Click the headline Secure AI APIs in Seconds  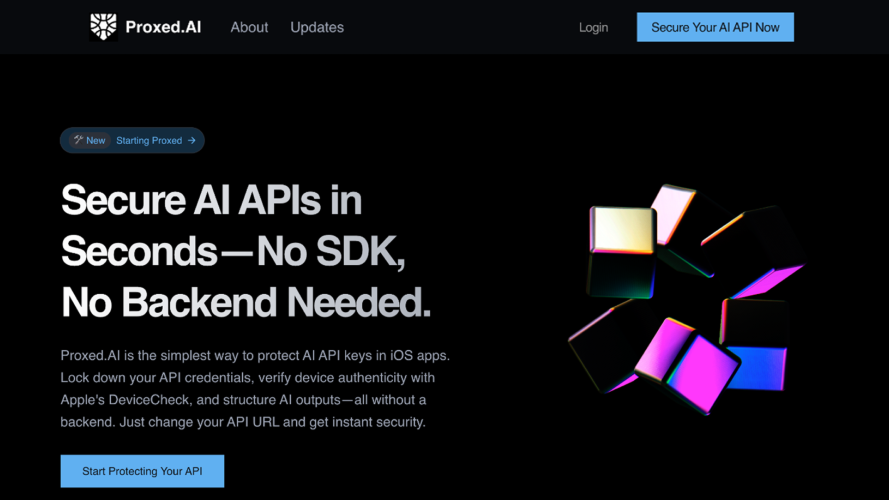245,251
